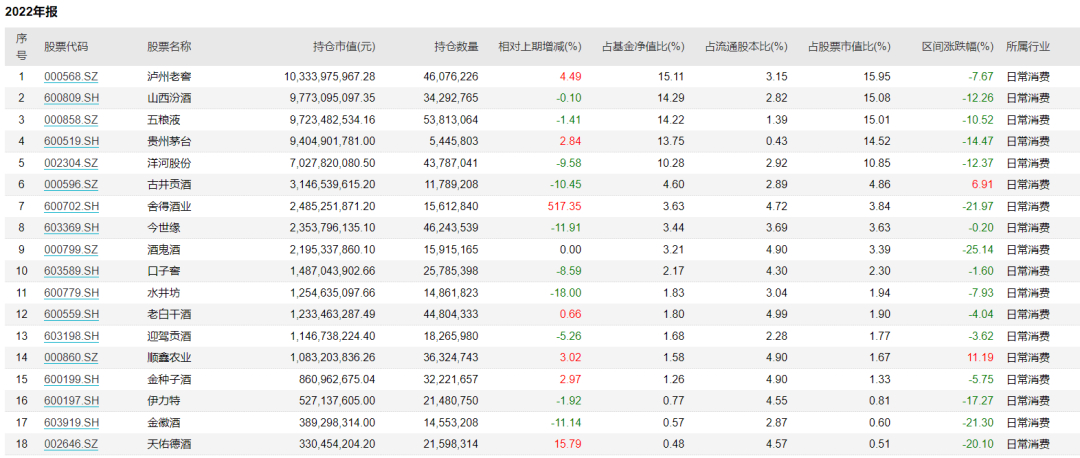This screenshot has width=1080, height=458.
Task: Click the 所属行业 column header
Action: pos(1028,47)
